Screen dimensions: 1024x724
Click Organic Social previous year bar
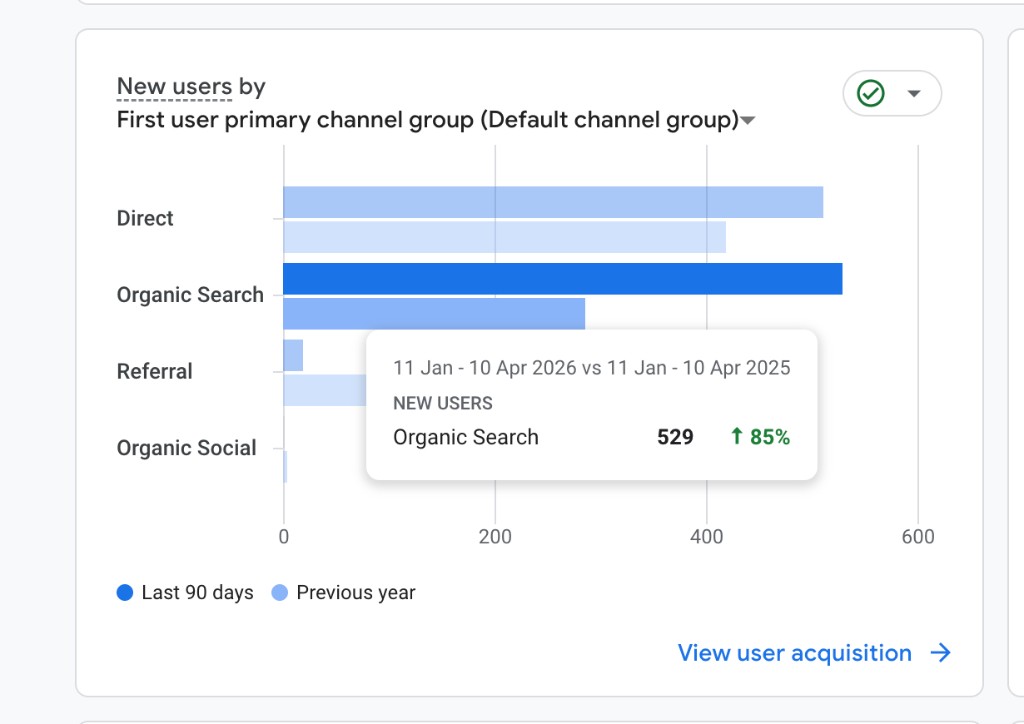point(285,467)
